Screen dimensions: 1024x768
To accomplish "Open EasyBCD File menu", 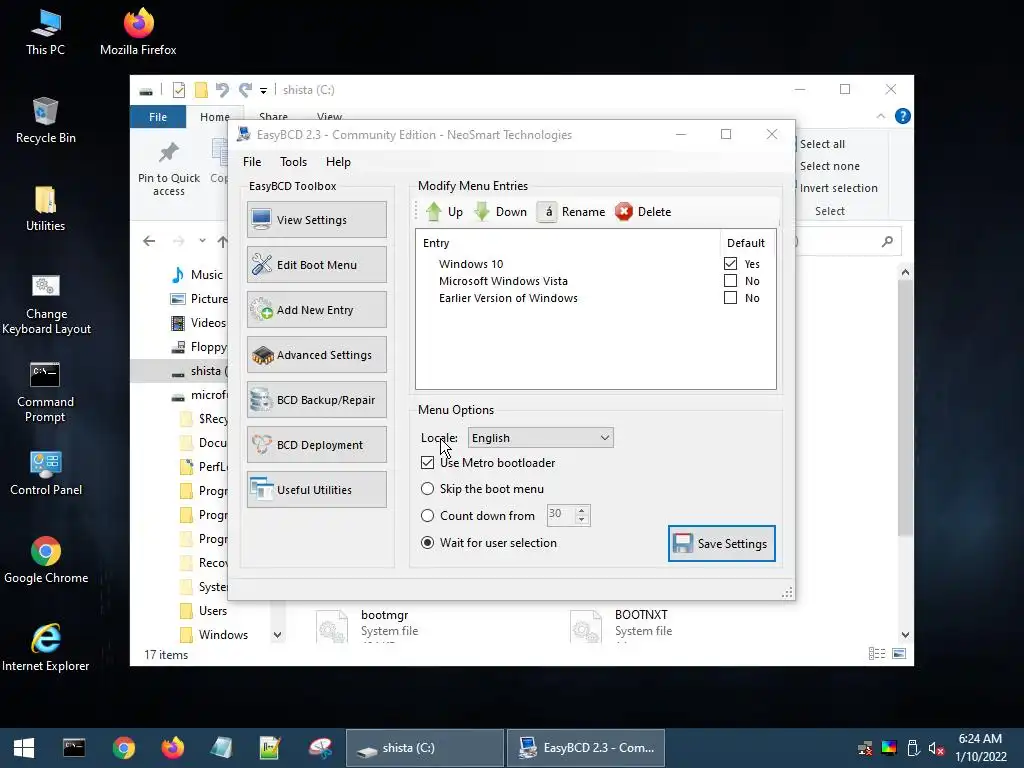I will point(252,162).
